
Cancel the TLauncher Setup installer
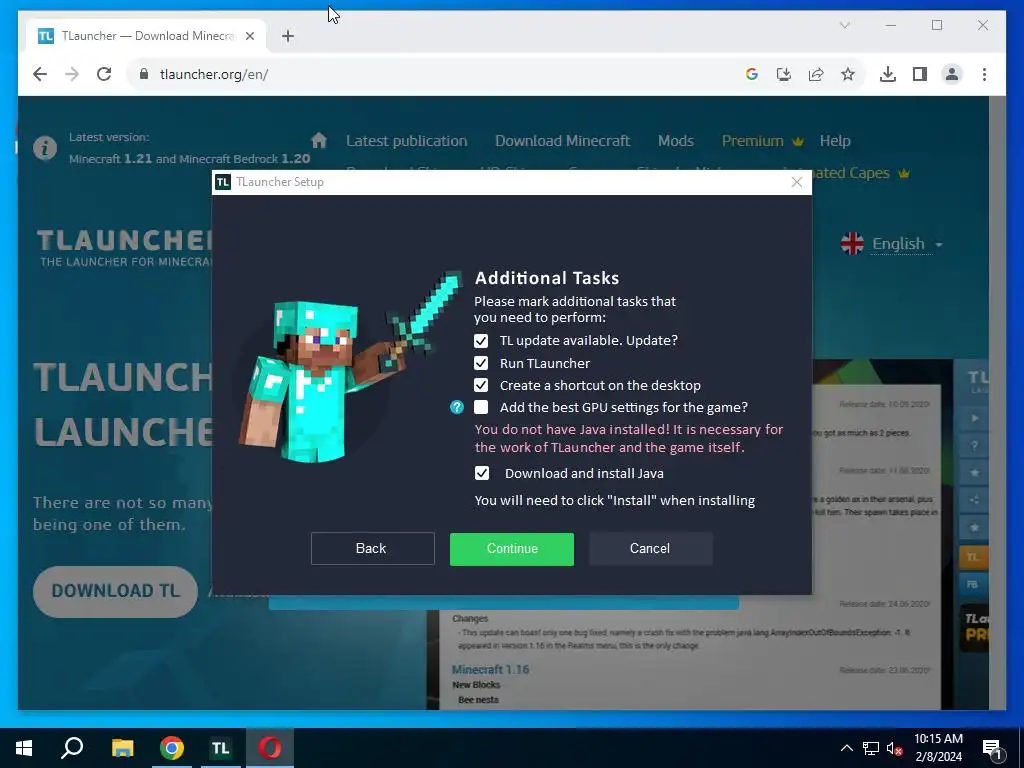[x=650, y=549]
